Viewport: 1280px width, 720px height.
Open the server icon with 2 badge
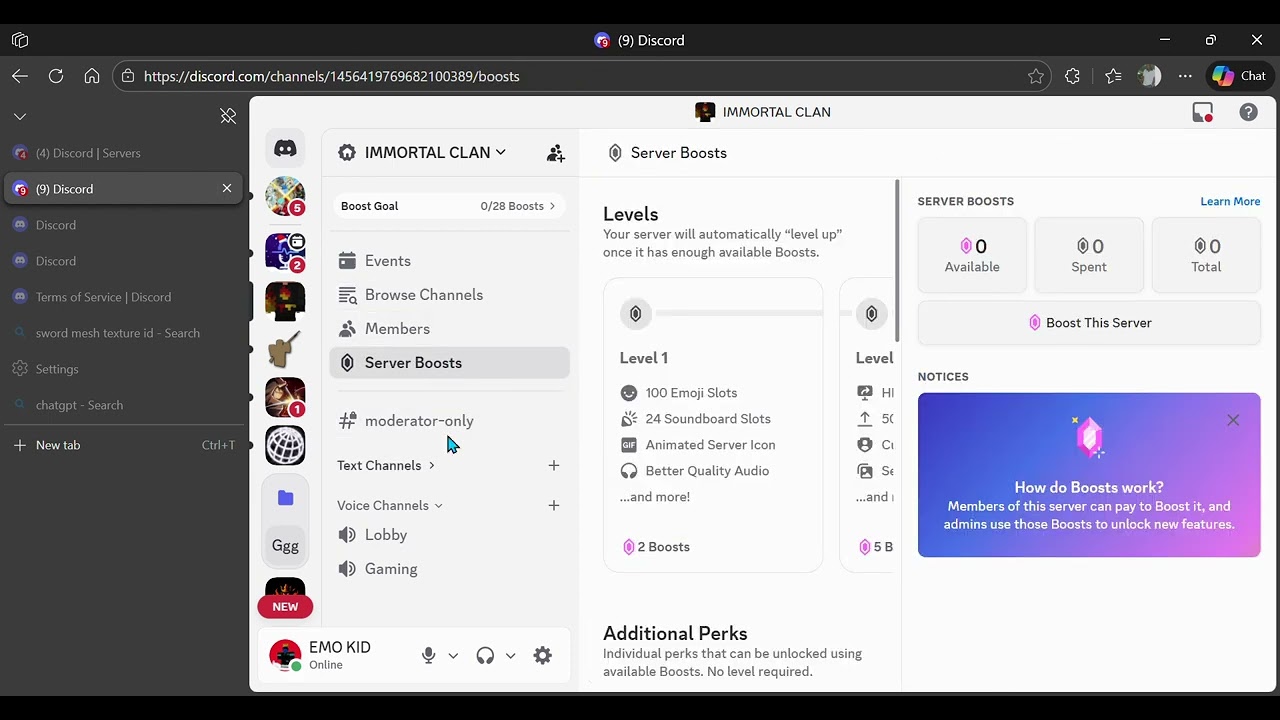285,252
